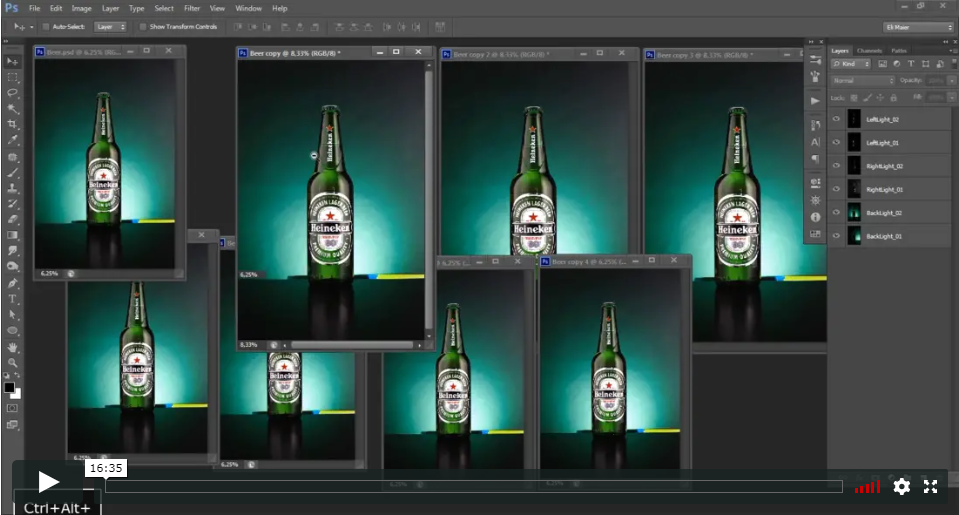Image resolution: width=959 pixels, height=515 pixels.
Task: Open the Auto-Select Layer dropdown
Action: tap(110, 27)
